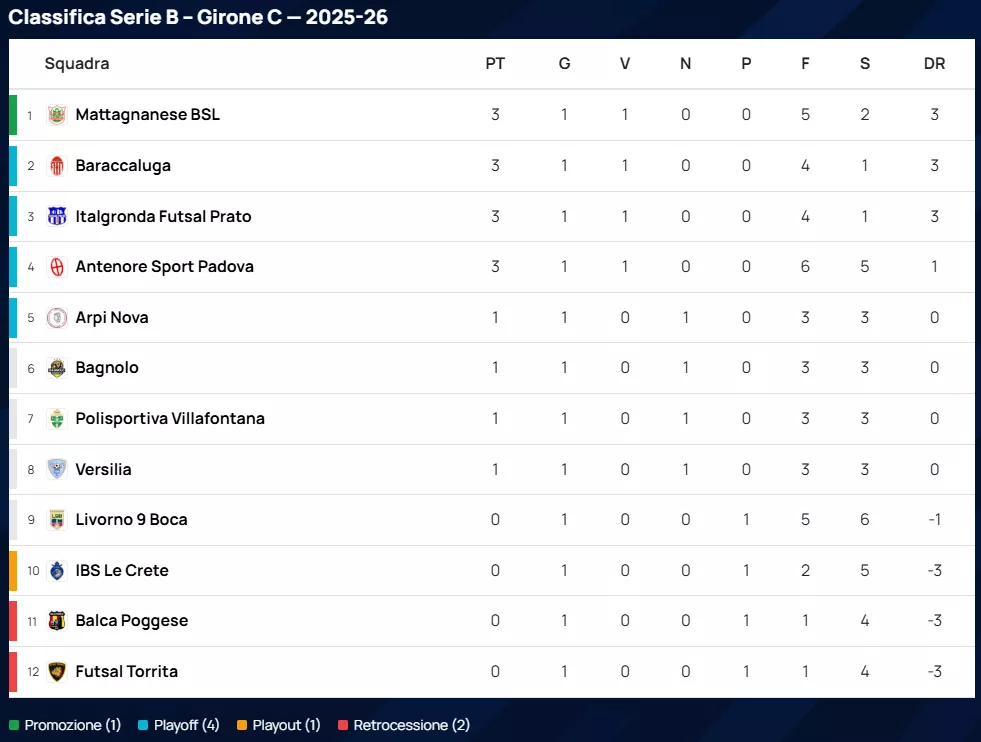This screenshot has height=742, width=981.
Task: Click the Squadra column header
Action: coord(77,64)
